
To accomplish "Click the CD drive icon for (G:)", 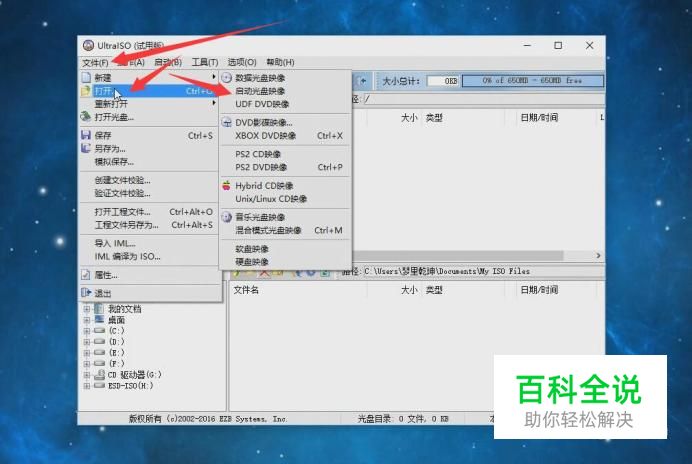I will [100, 374].
